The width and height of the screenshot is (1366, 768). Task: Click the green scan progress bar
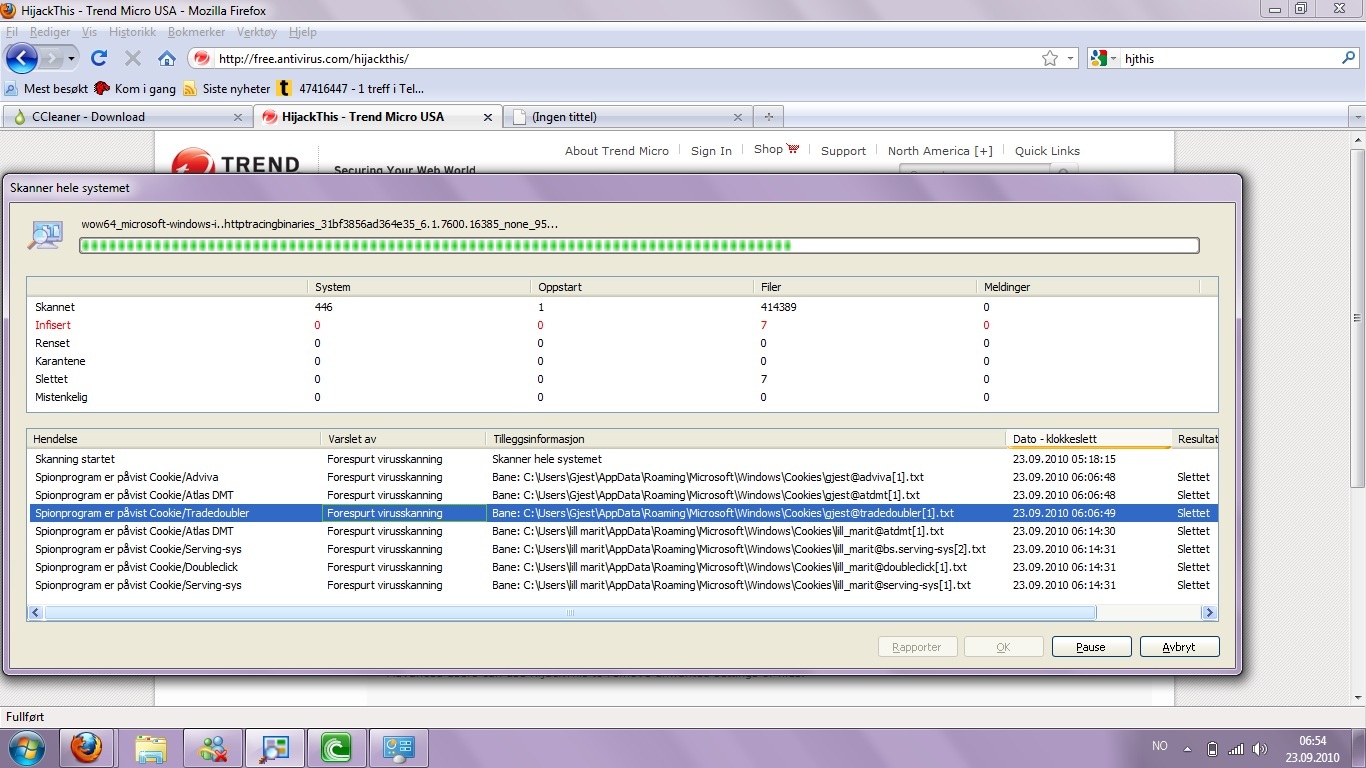click(x=639, y=245)
